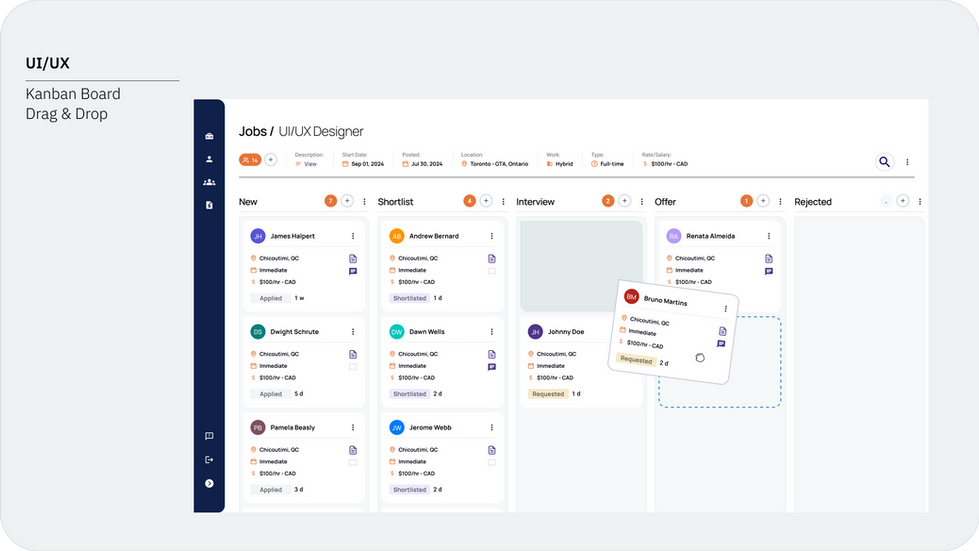Add a card to the New column
Image resolution: width=979 pixels, height=551 pixels.
click(347, 201)
